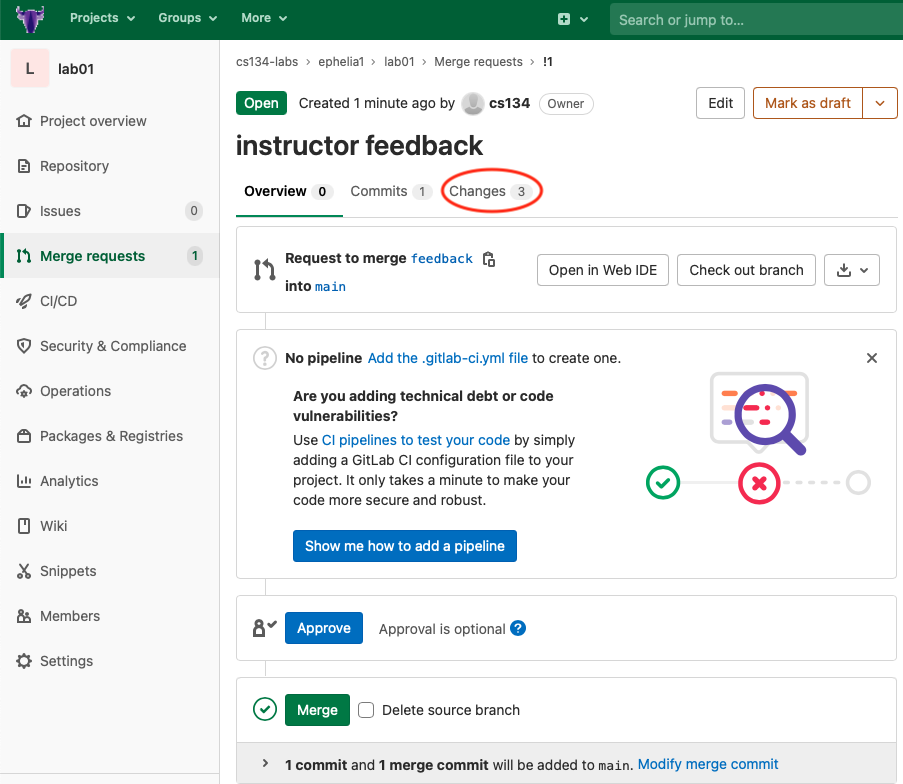Click the Settings gear icon

click(24, 661)
